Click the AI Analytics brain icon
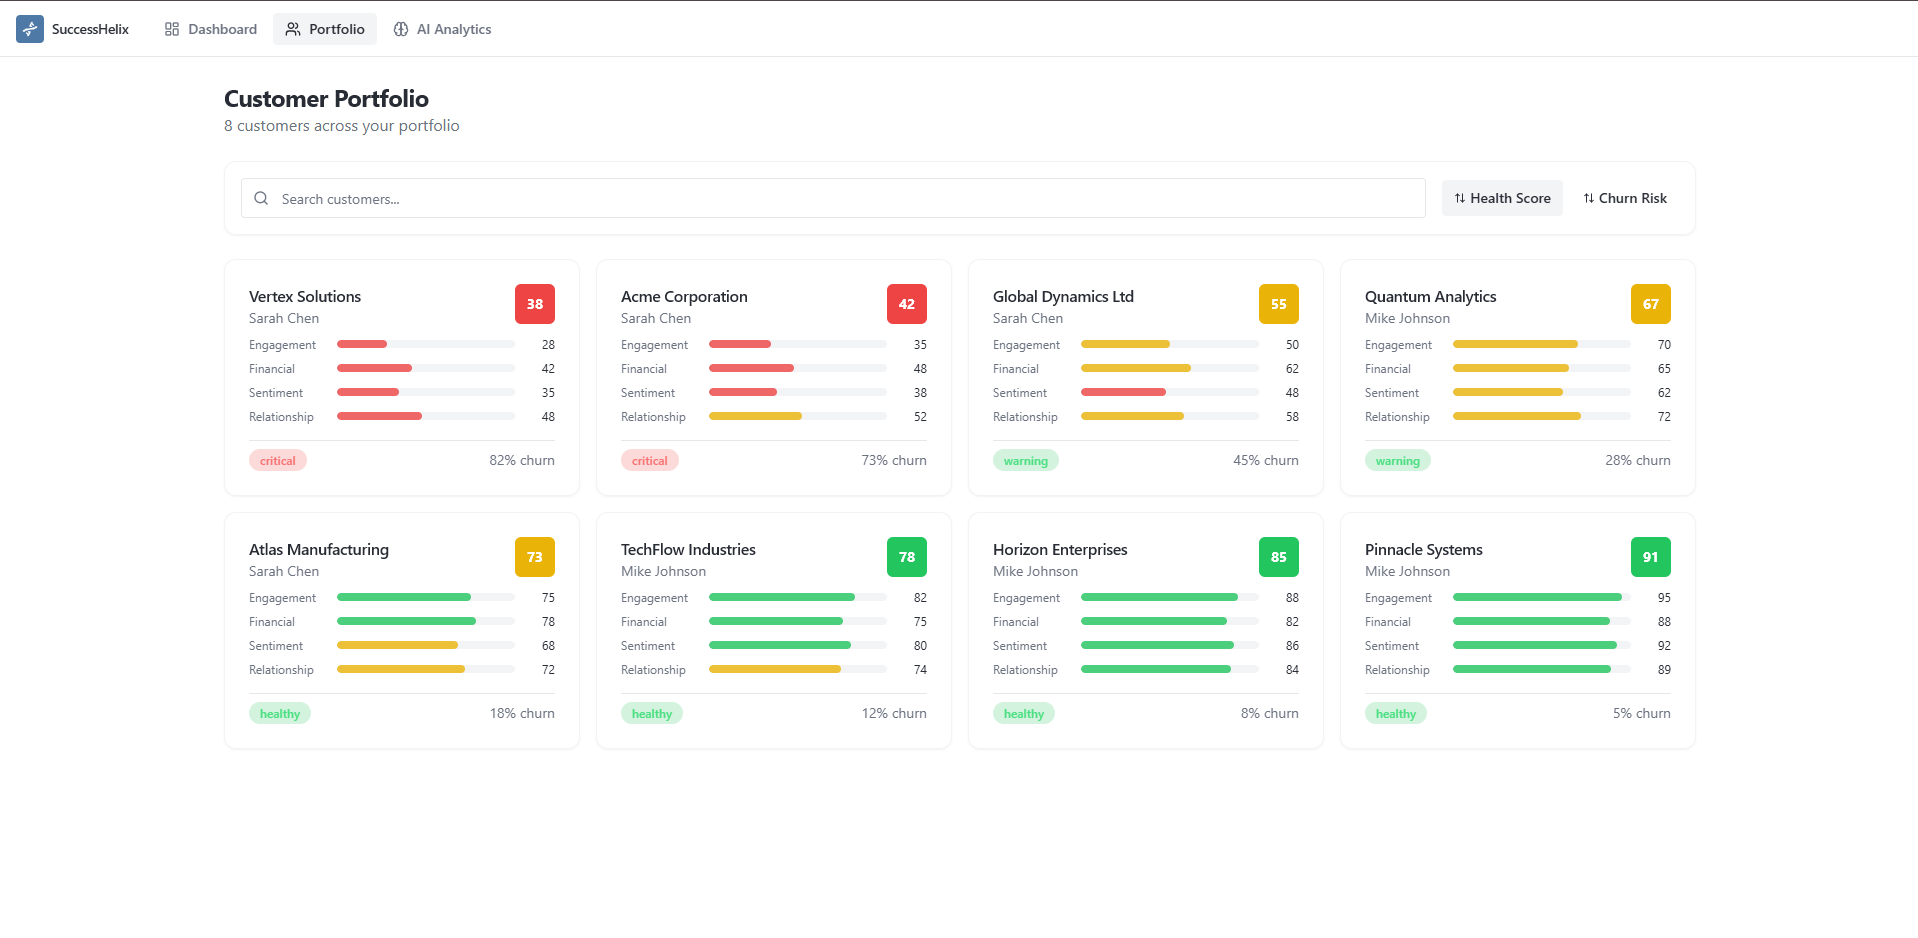Image resolution: width=1918 pixels, height=938 pixels. (x=401, y=29)
